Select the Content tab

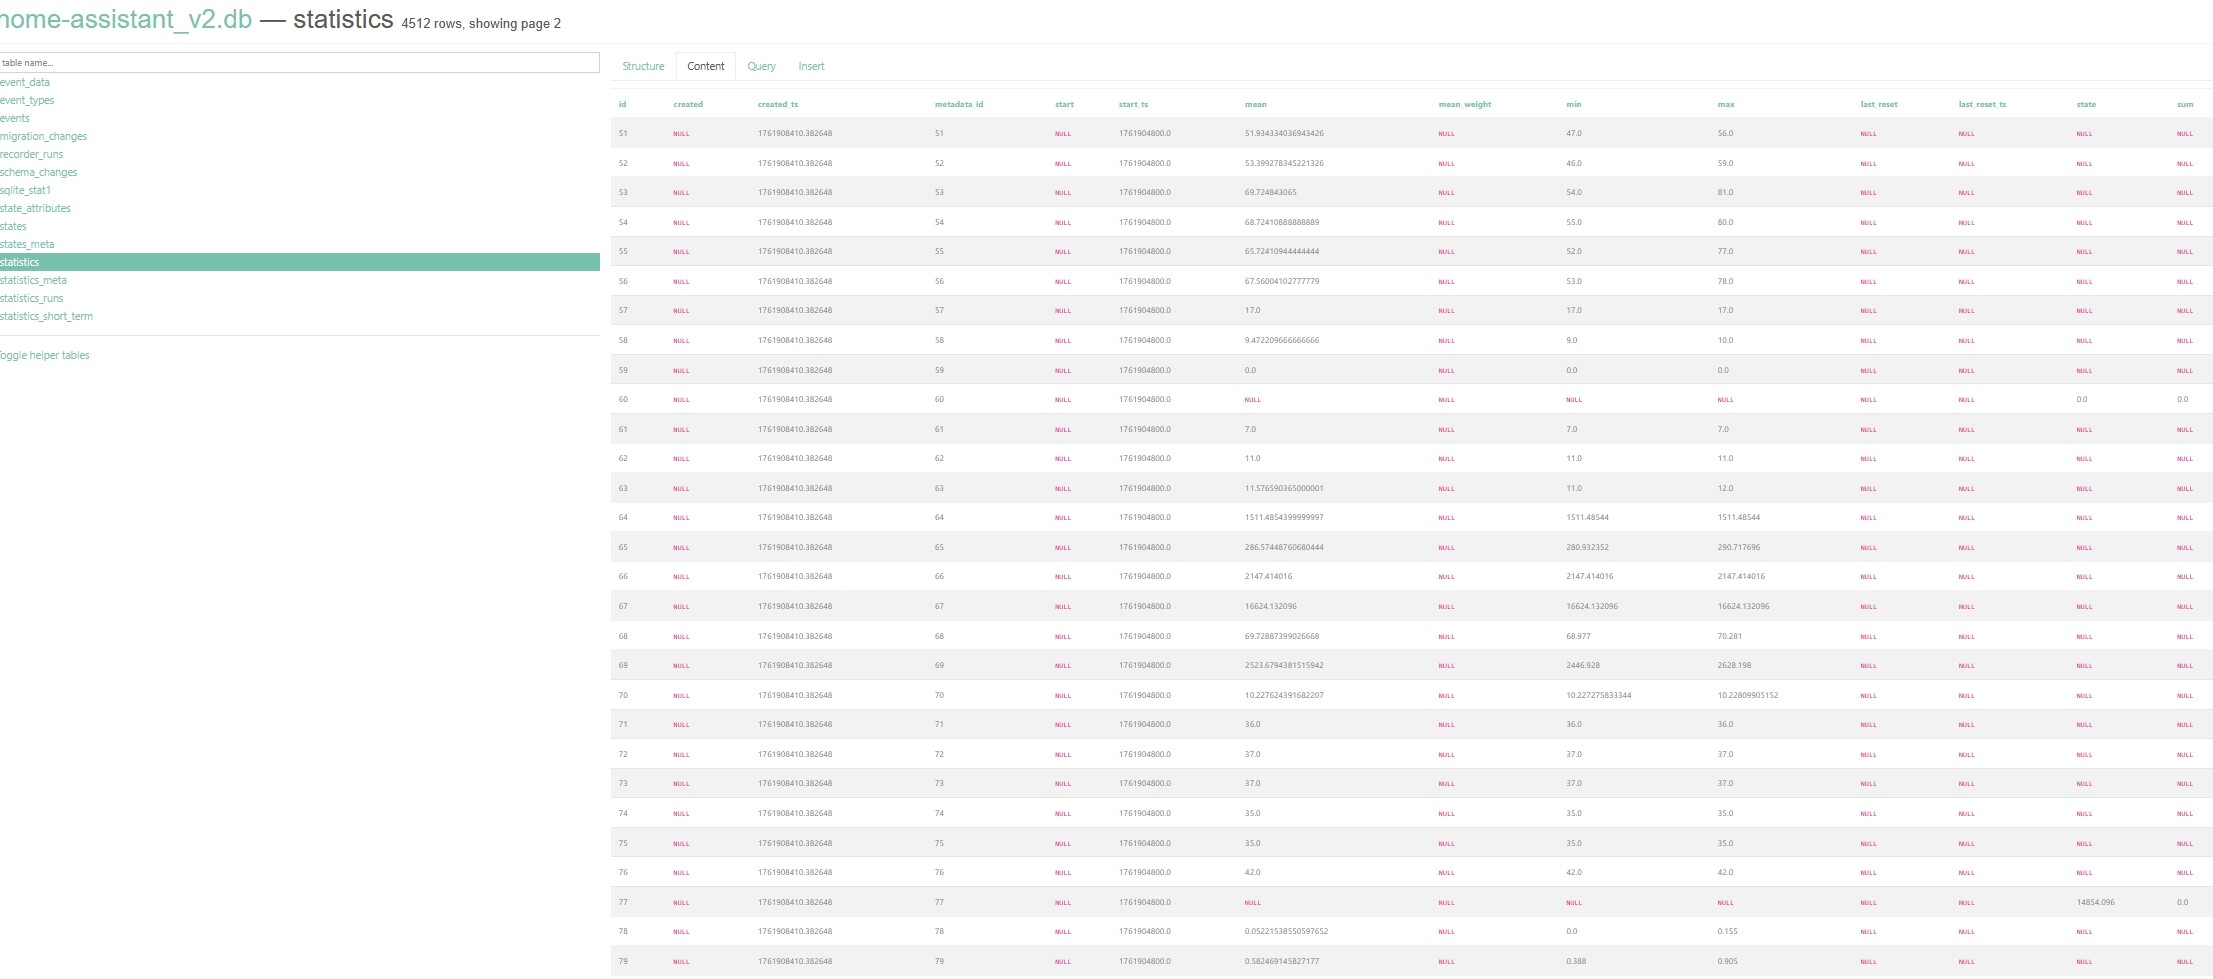[706, 66]
